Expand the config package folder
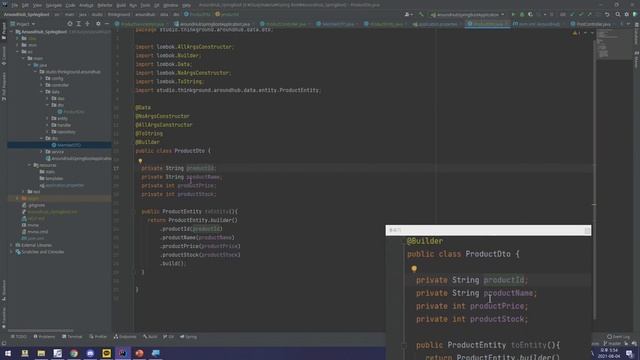640x360 pixels. [x=41, y=78]
